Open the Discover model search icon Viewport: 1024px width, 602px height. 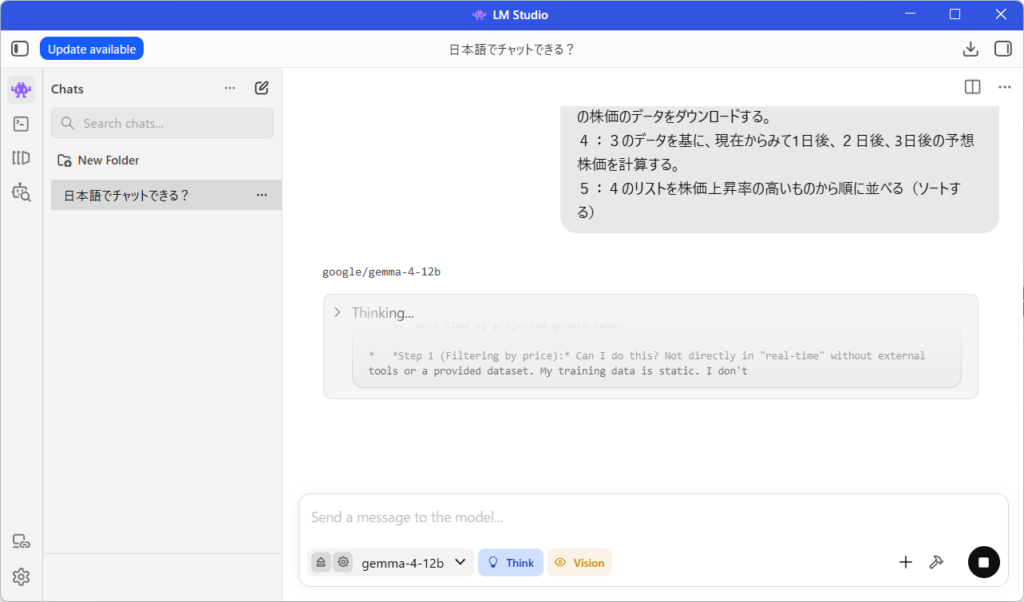[x=21, y=192]
